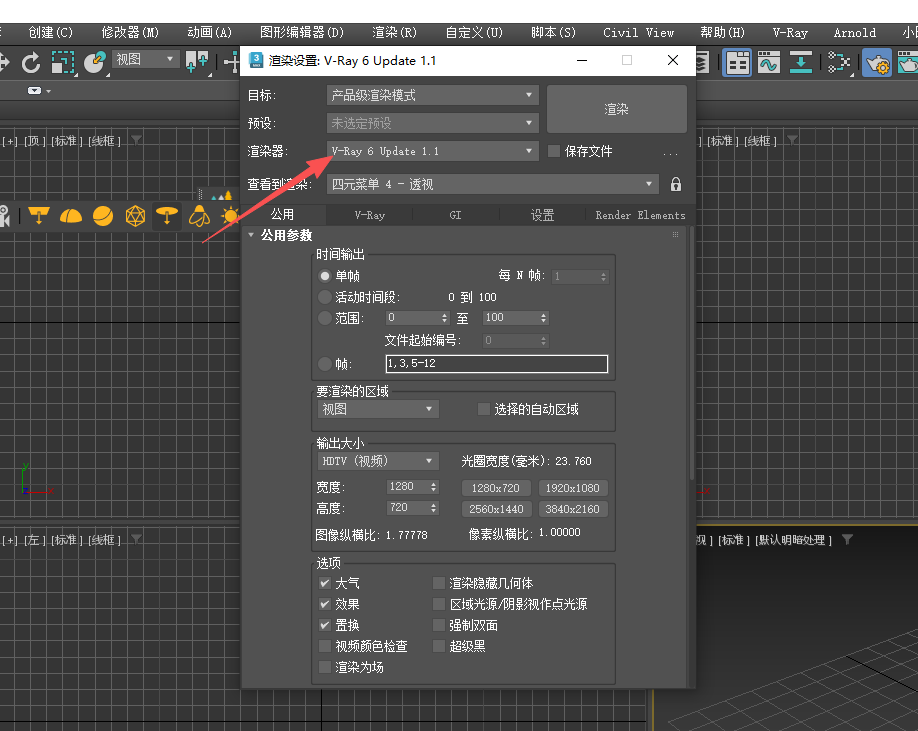Open the HDTV (视频) output size dropdown
Image resolution: width=918 pixels, height=731 pixels.
pos(378,461)
